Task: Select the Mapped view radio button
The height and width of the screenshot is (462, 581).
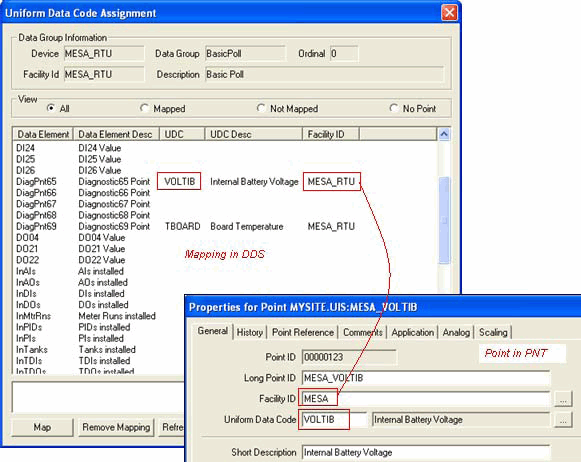Action: [145, 108]
